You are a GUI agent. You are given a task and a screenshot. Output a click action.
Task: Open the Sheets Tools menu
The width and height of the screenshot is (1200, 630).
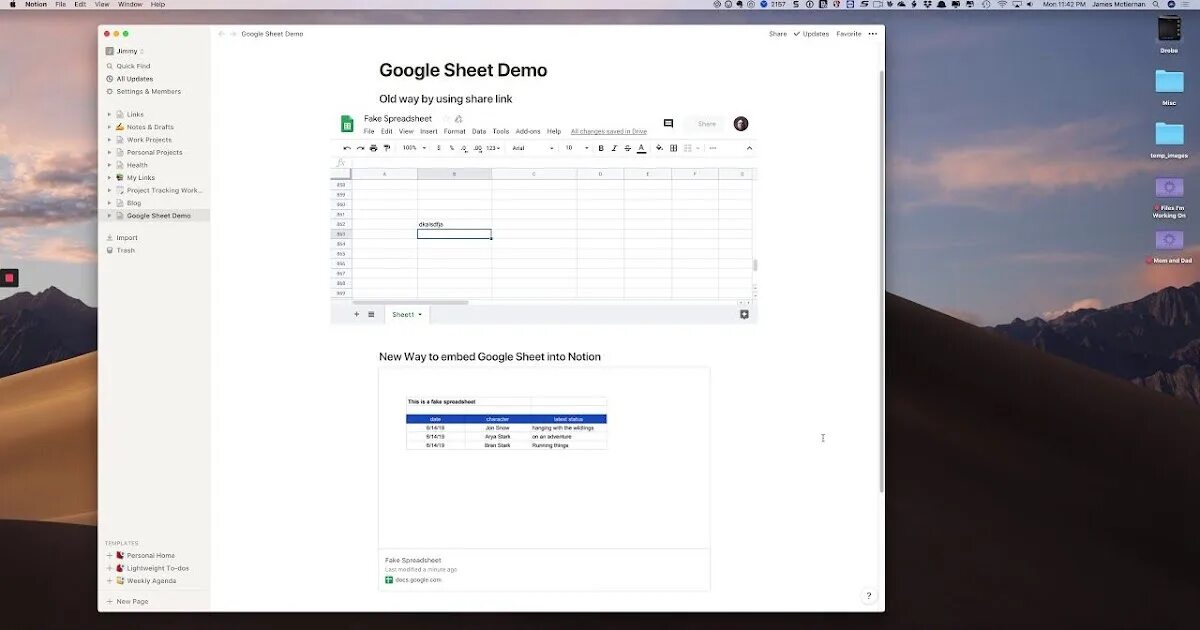point(501,131)
